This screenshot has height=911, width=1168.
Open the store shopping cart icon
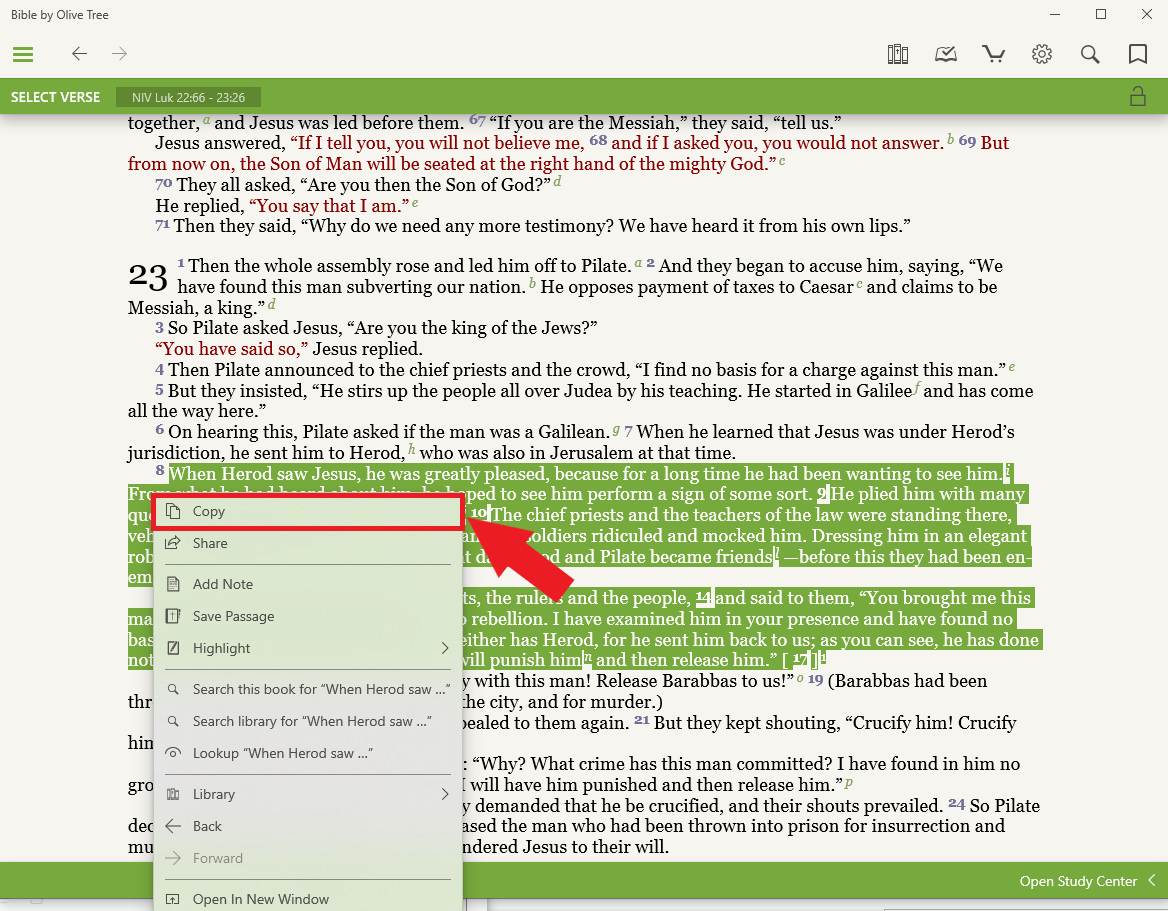point(994,54)
